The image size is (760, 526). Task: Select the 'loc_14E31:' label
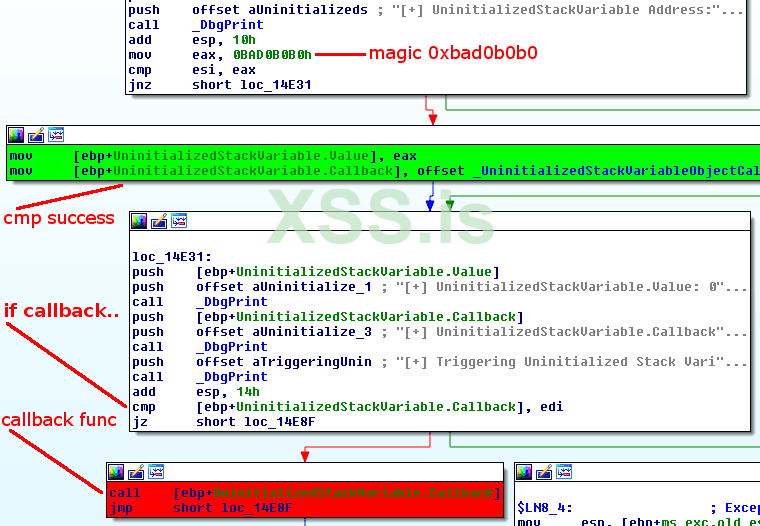click(x=172, y=256)
